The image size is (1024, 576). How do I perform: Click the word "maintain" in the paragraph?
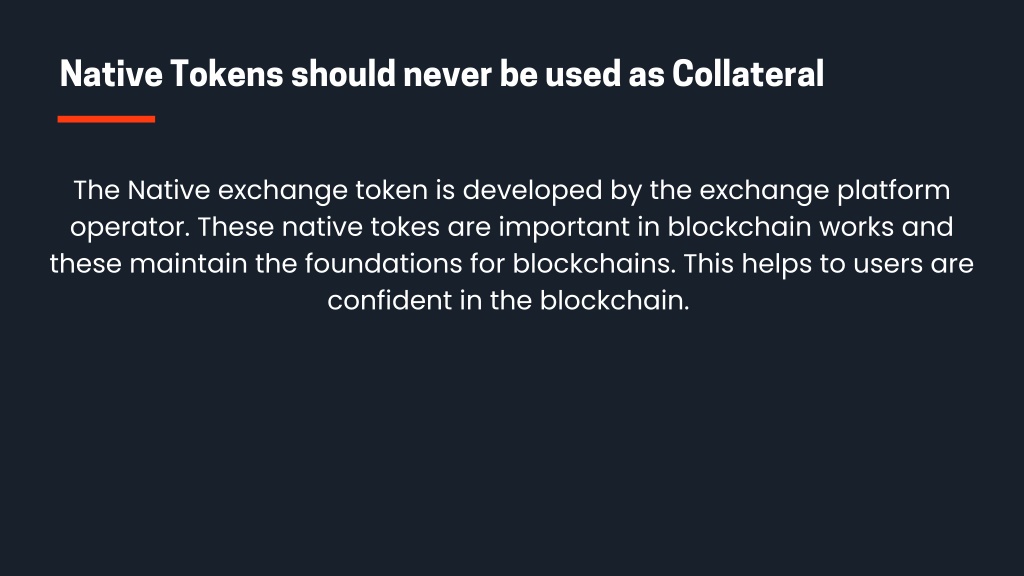click(188, 263)
